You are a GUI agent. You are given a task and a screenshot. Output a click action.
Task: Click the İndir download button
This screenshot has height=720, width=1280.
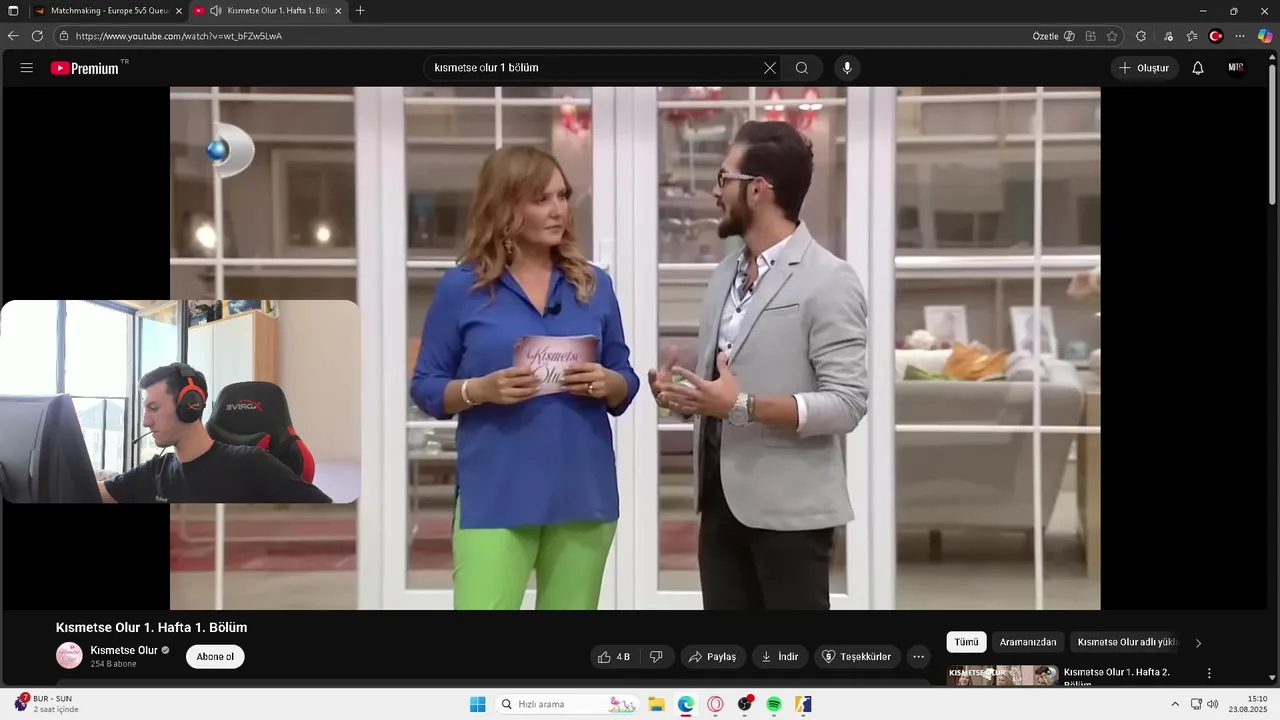pos(780,657)
